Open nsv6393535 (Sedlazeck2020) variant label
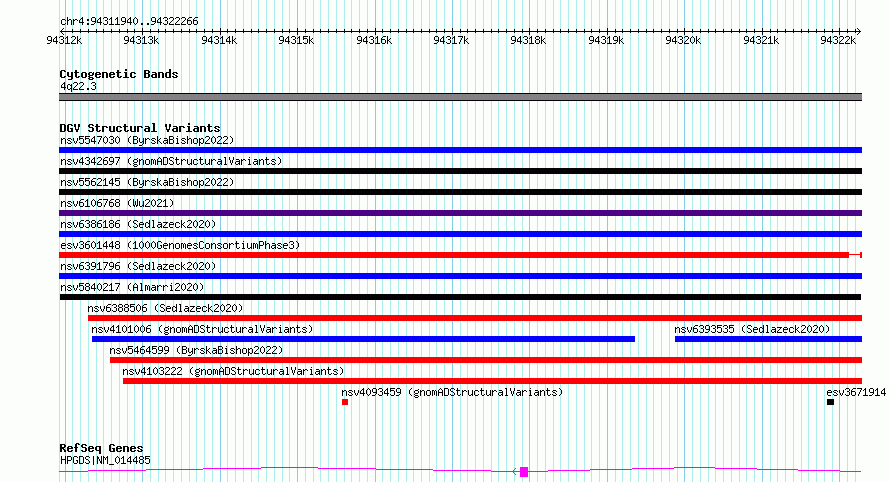The width and height of the screenshot is (890, 482). 752,329
